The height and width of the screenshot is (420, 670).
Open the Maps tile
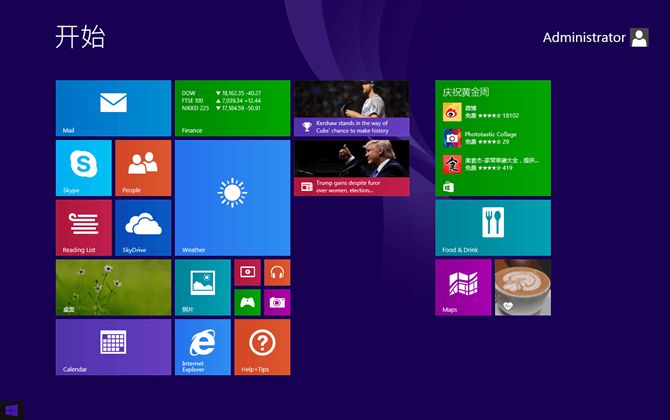coord(462,287)
